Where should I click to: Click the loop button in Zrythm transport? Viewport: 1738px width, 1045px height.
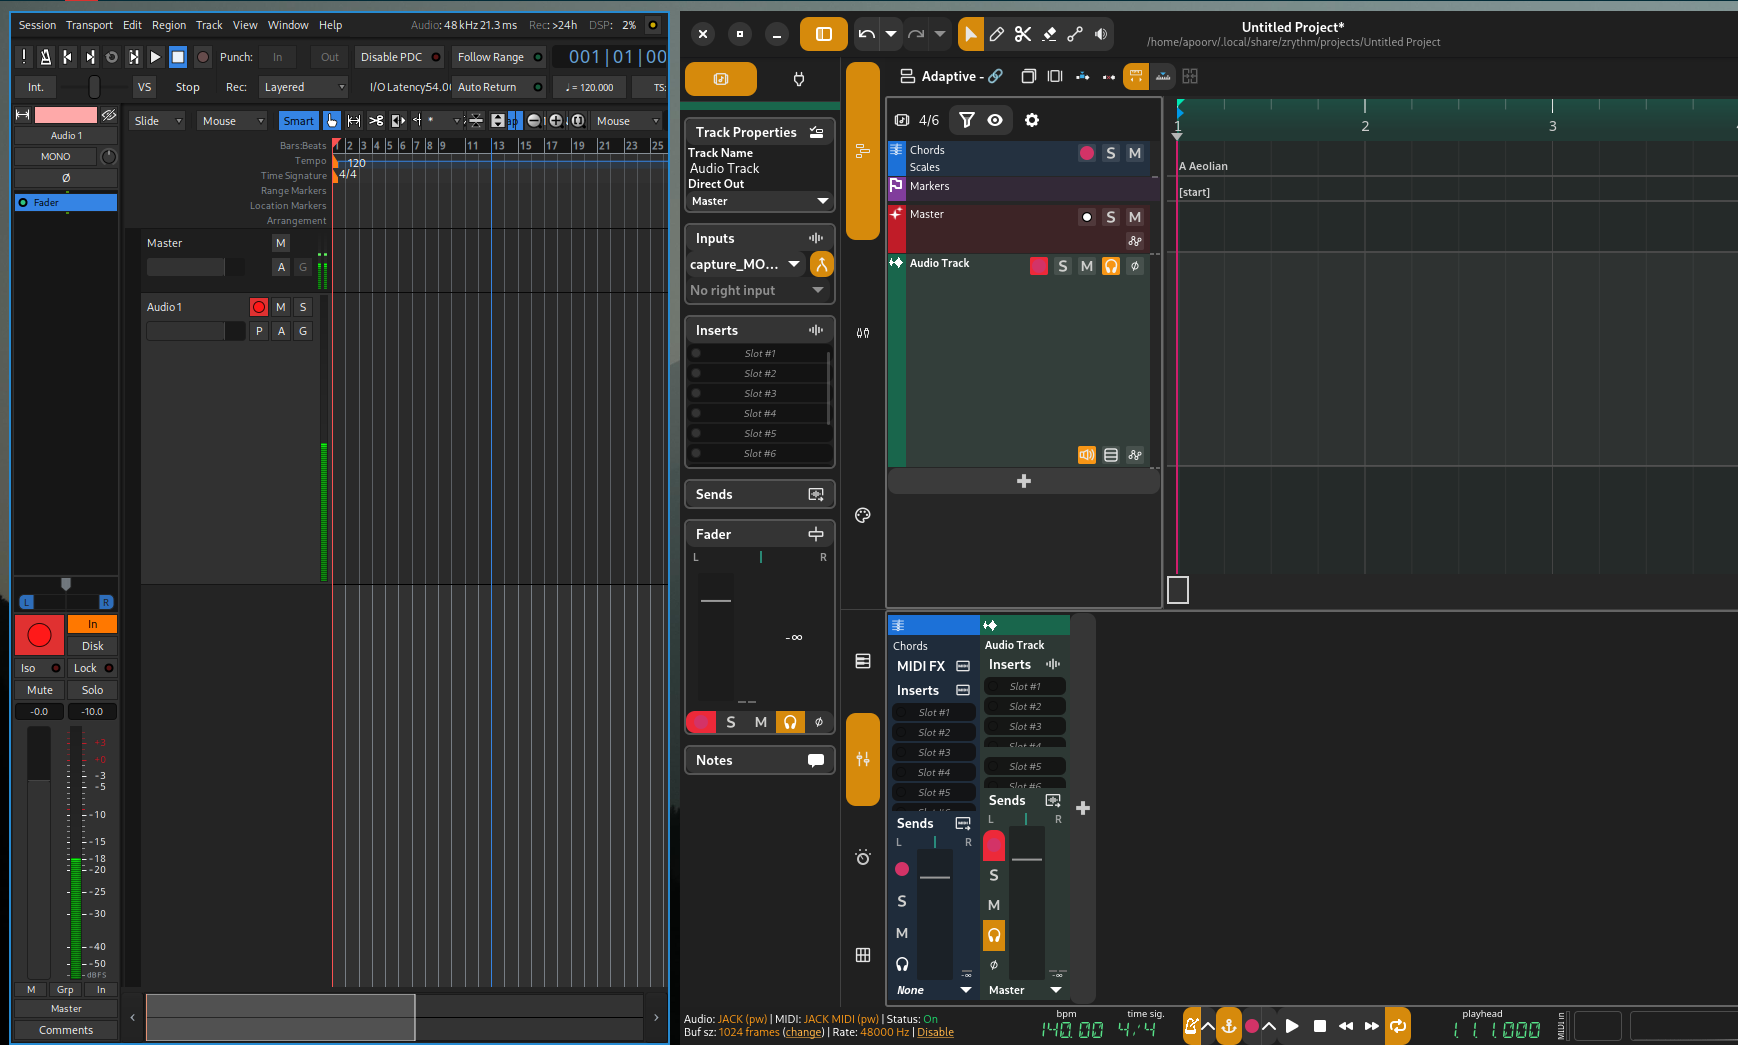(1397, 1026)
